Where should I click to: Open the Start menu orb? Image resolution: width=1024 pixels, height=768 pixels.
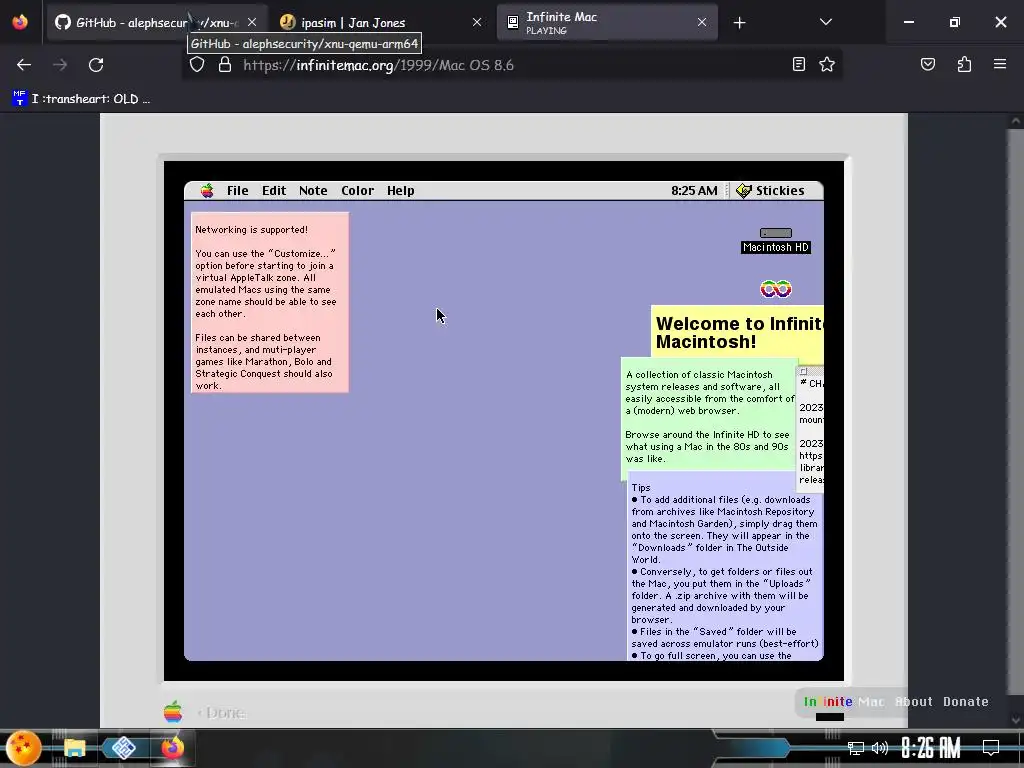click(x=24, y=748)
